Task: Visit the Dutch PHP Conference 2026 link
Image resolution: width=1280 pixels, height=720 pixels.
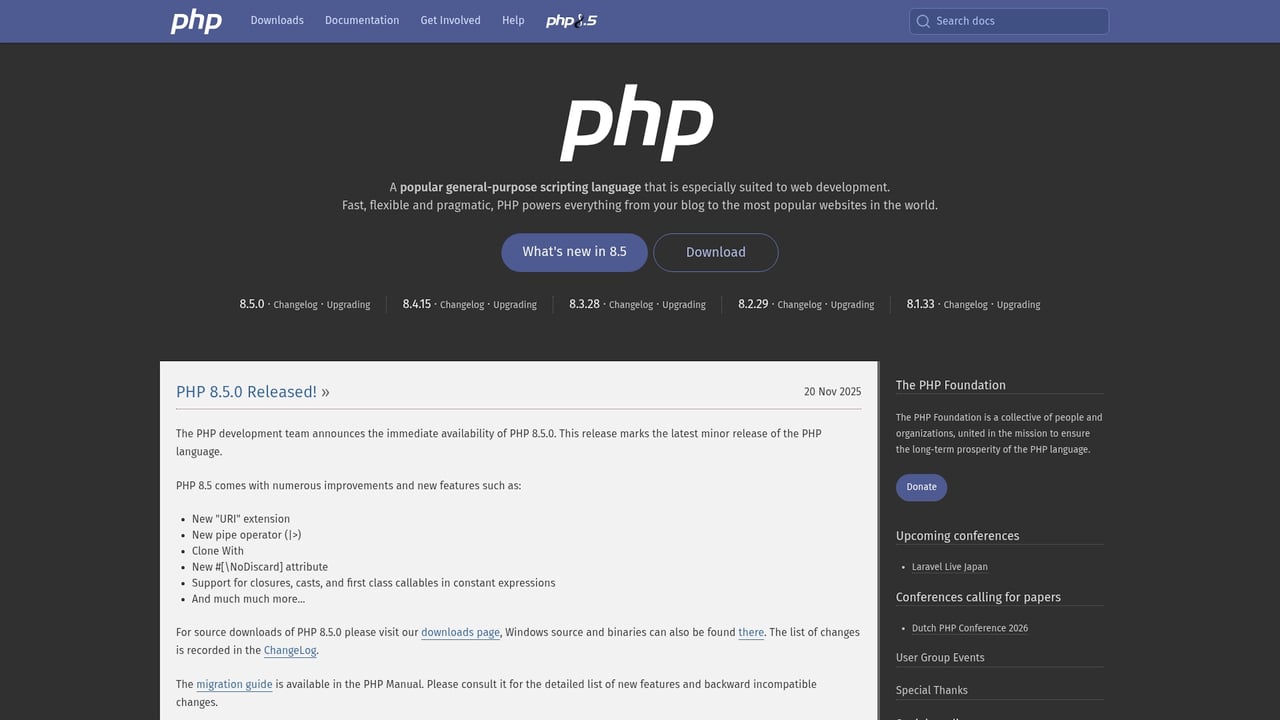Action: click(968, 628)
